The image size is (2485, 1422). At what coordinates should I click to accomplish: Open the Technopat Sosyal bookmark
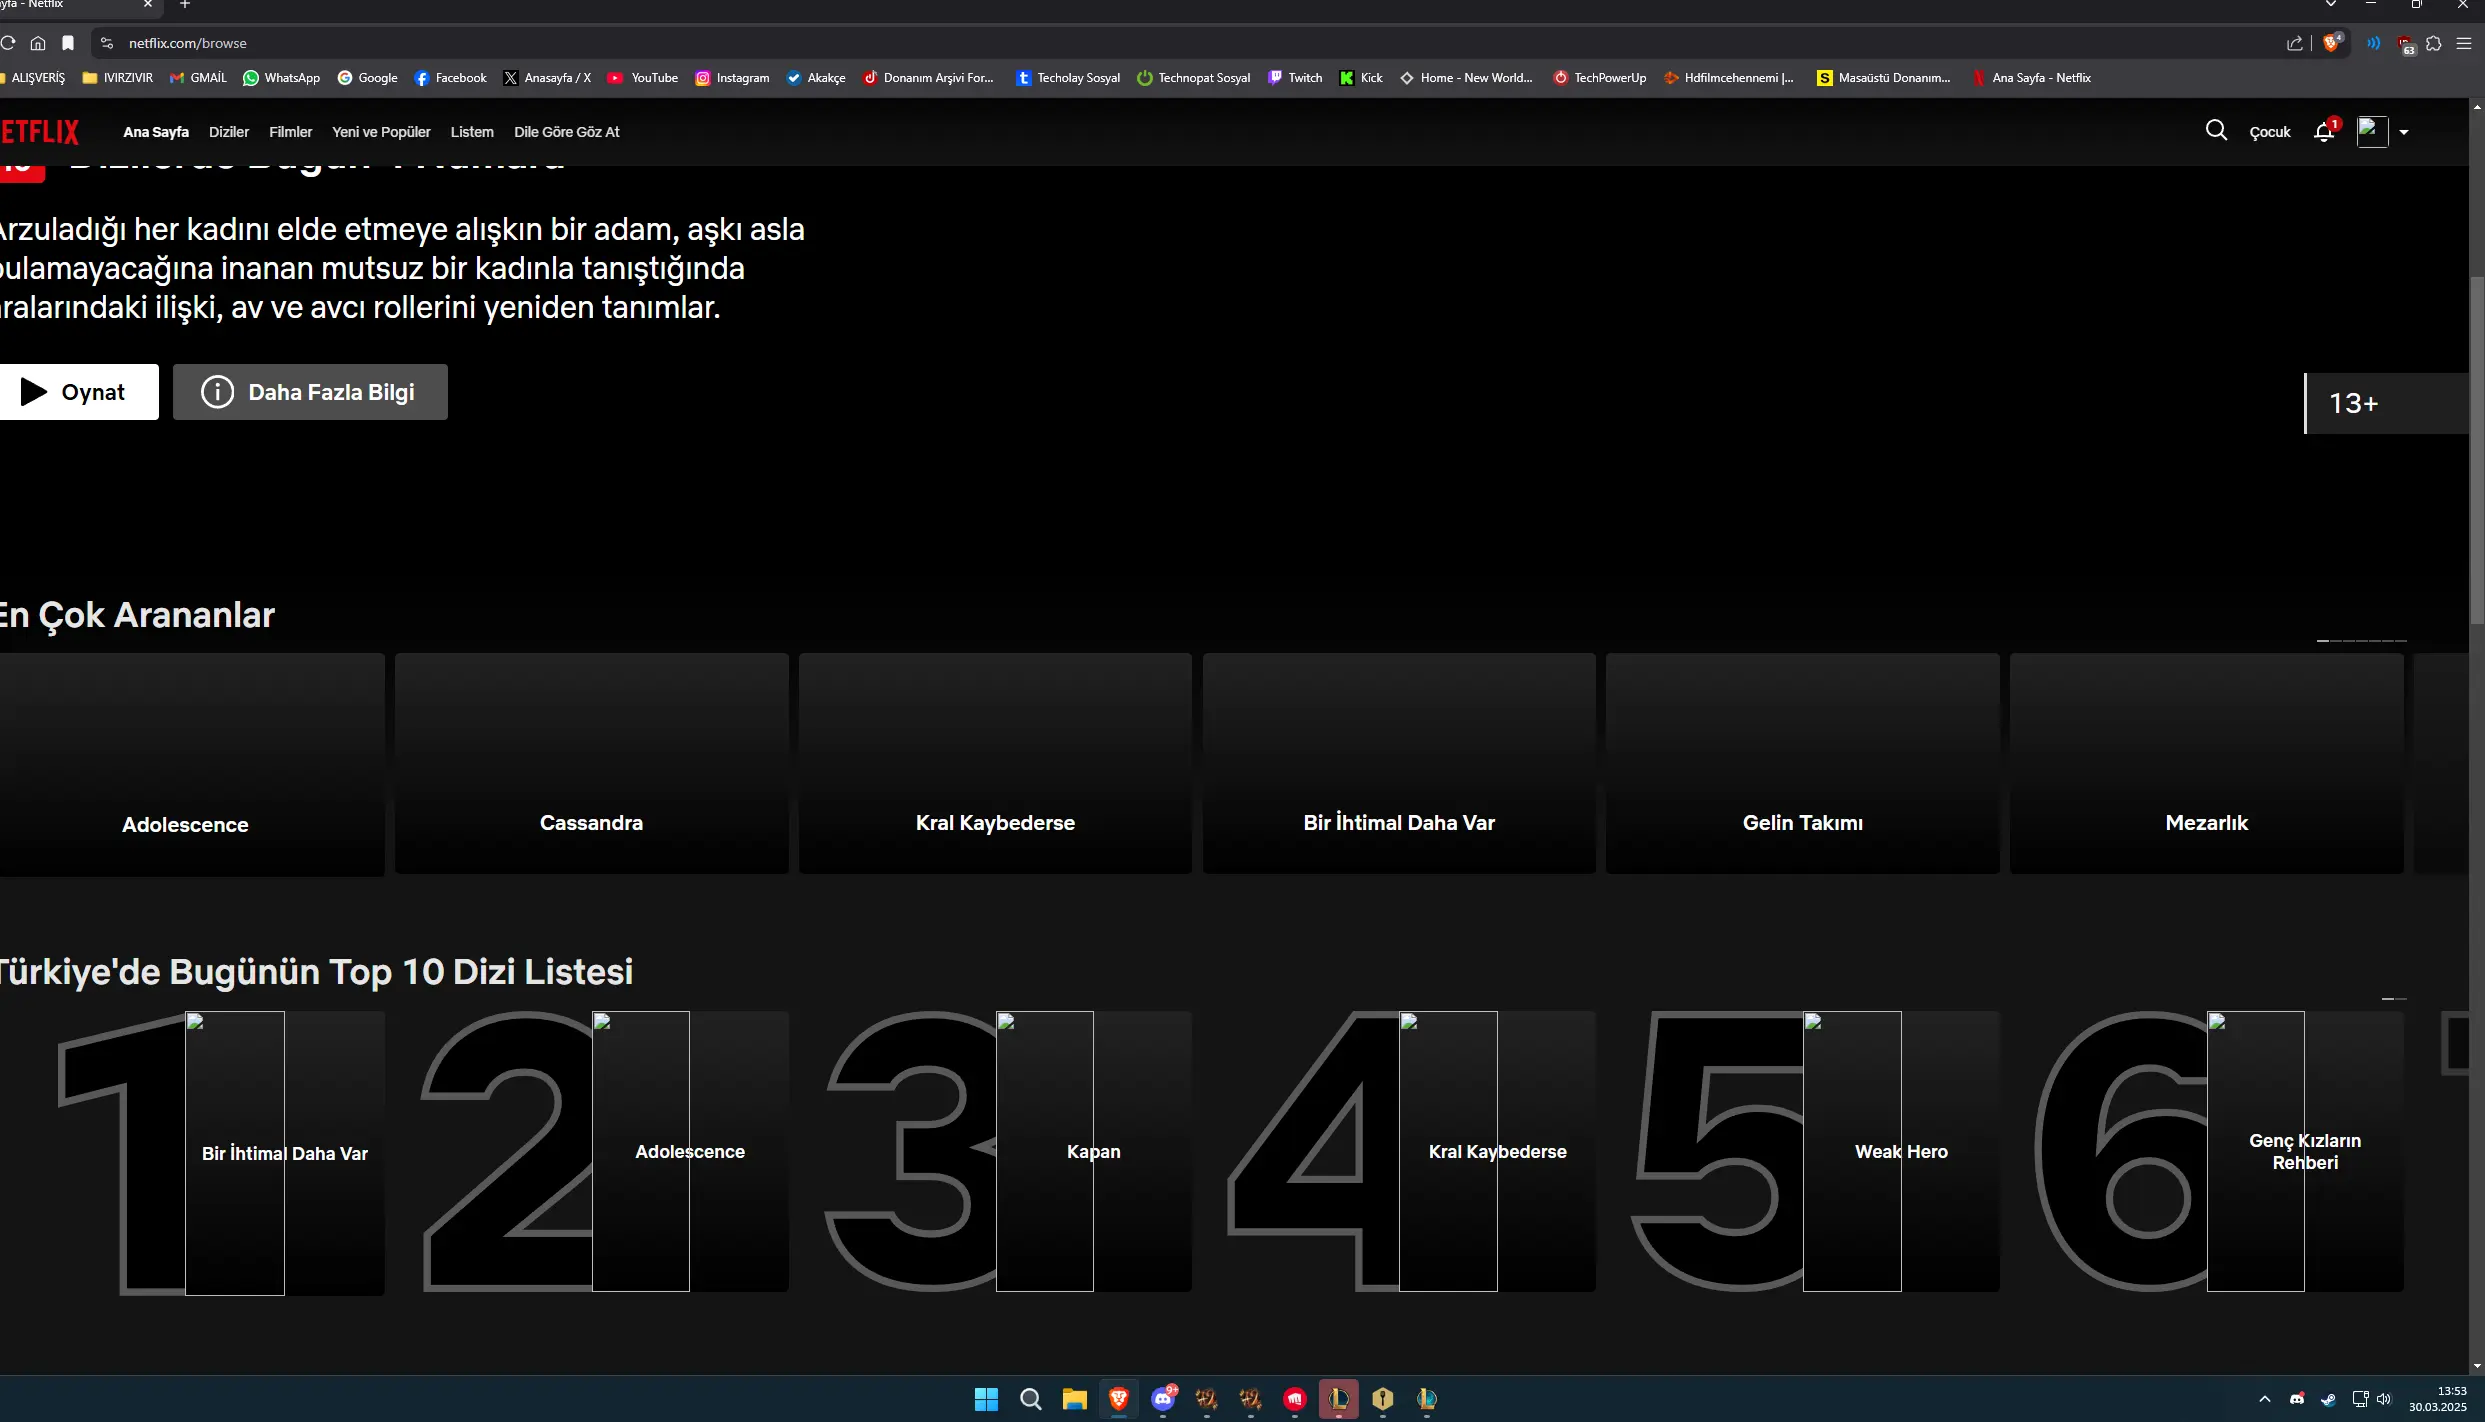(1194, 78)
